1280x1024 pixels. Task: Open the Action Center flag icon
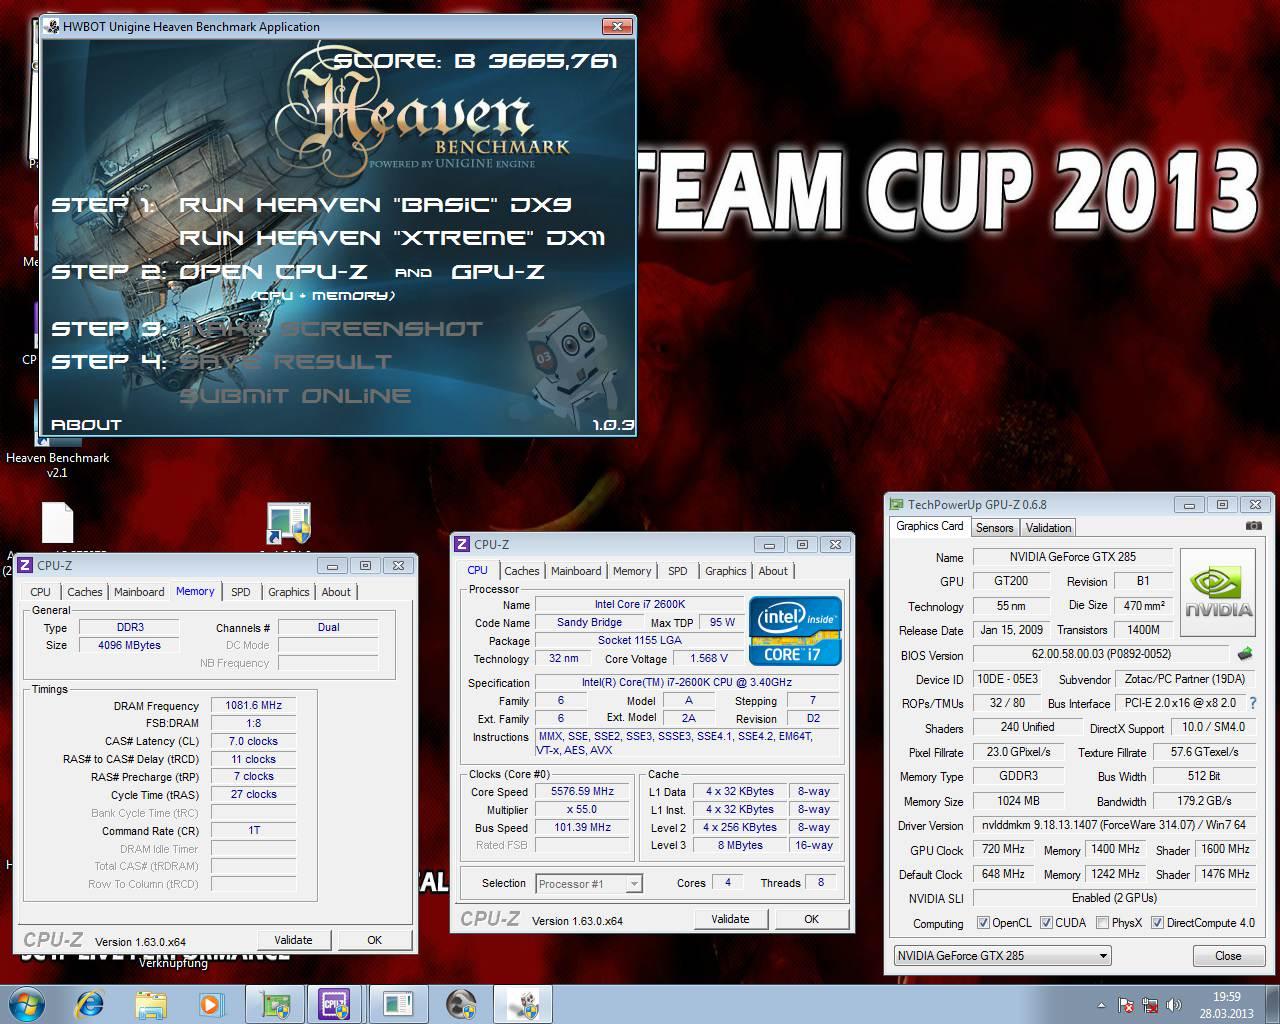1126,1005
